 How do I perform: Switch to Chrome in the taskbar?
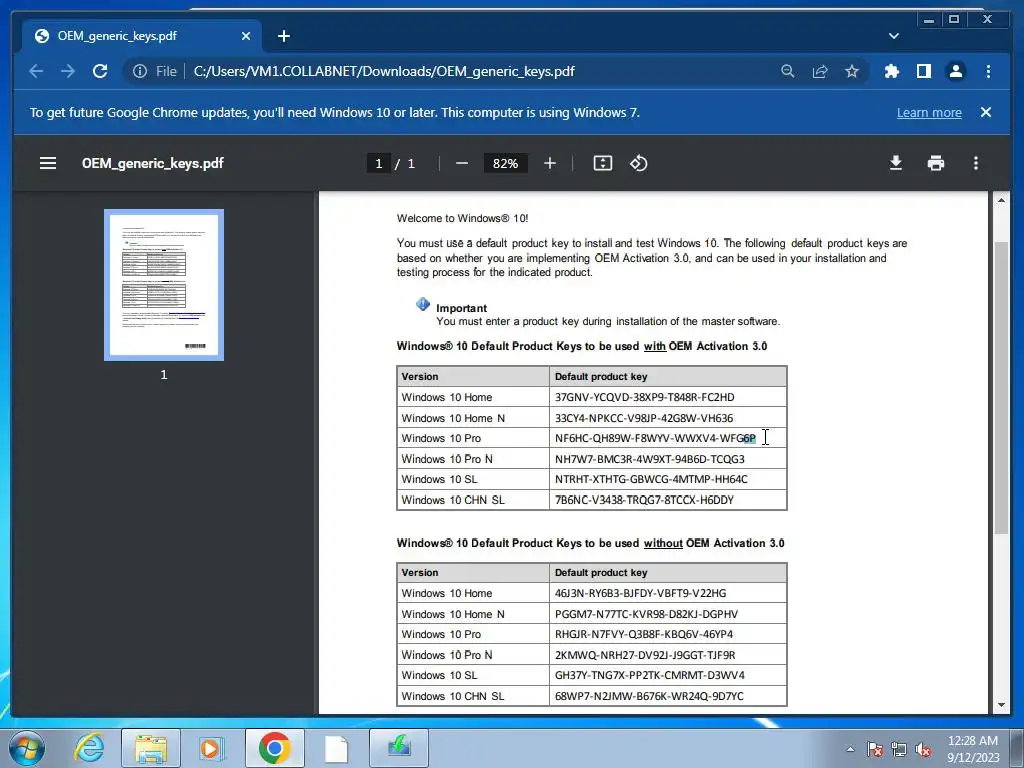click(x=274, y=748)
